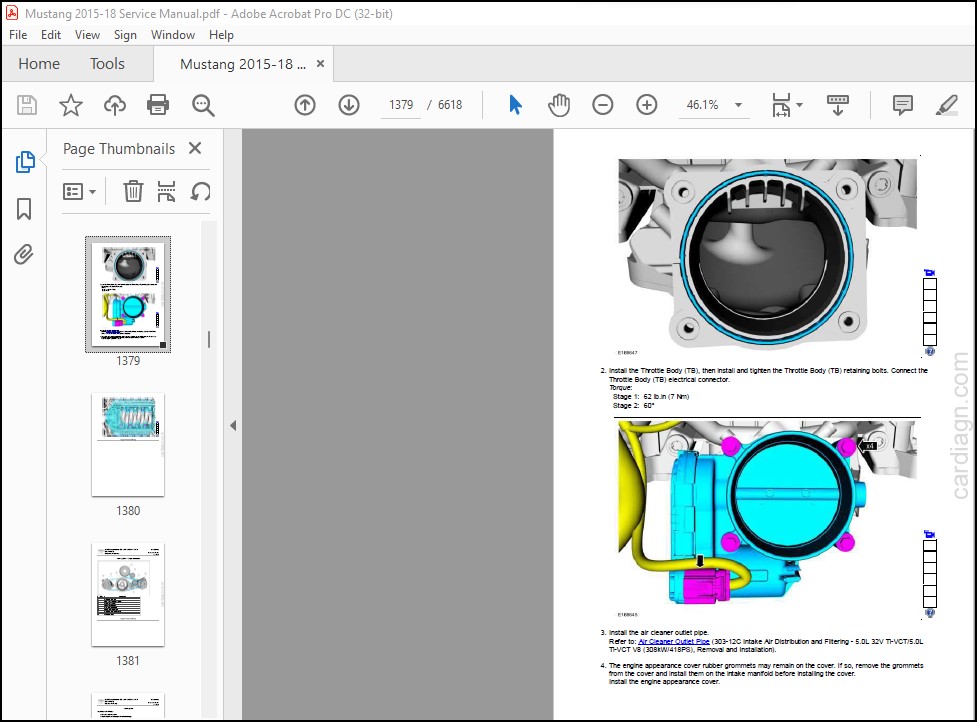Image resolution: width=977 pixels, height=722 pixels.
Task: Go to next page arrow
Action: click(349, 105)
